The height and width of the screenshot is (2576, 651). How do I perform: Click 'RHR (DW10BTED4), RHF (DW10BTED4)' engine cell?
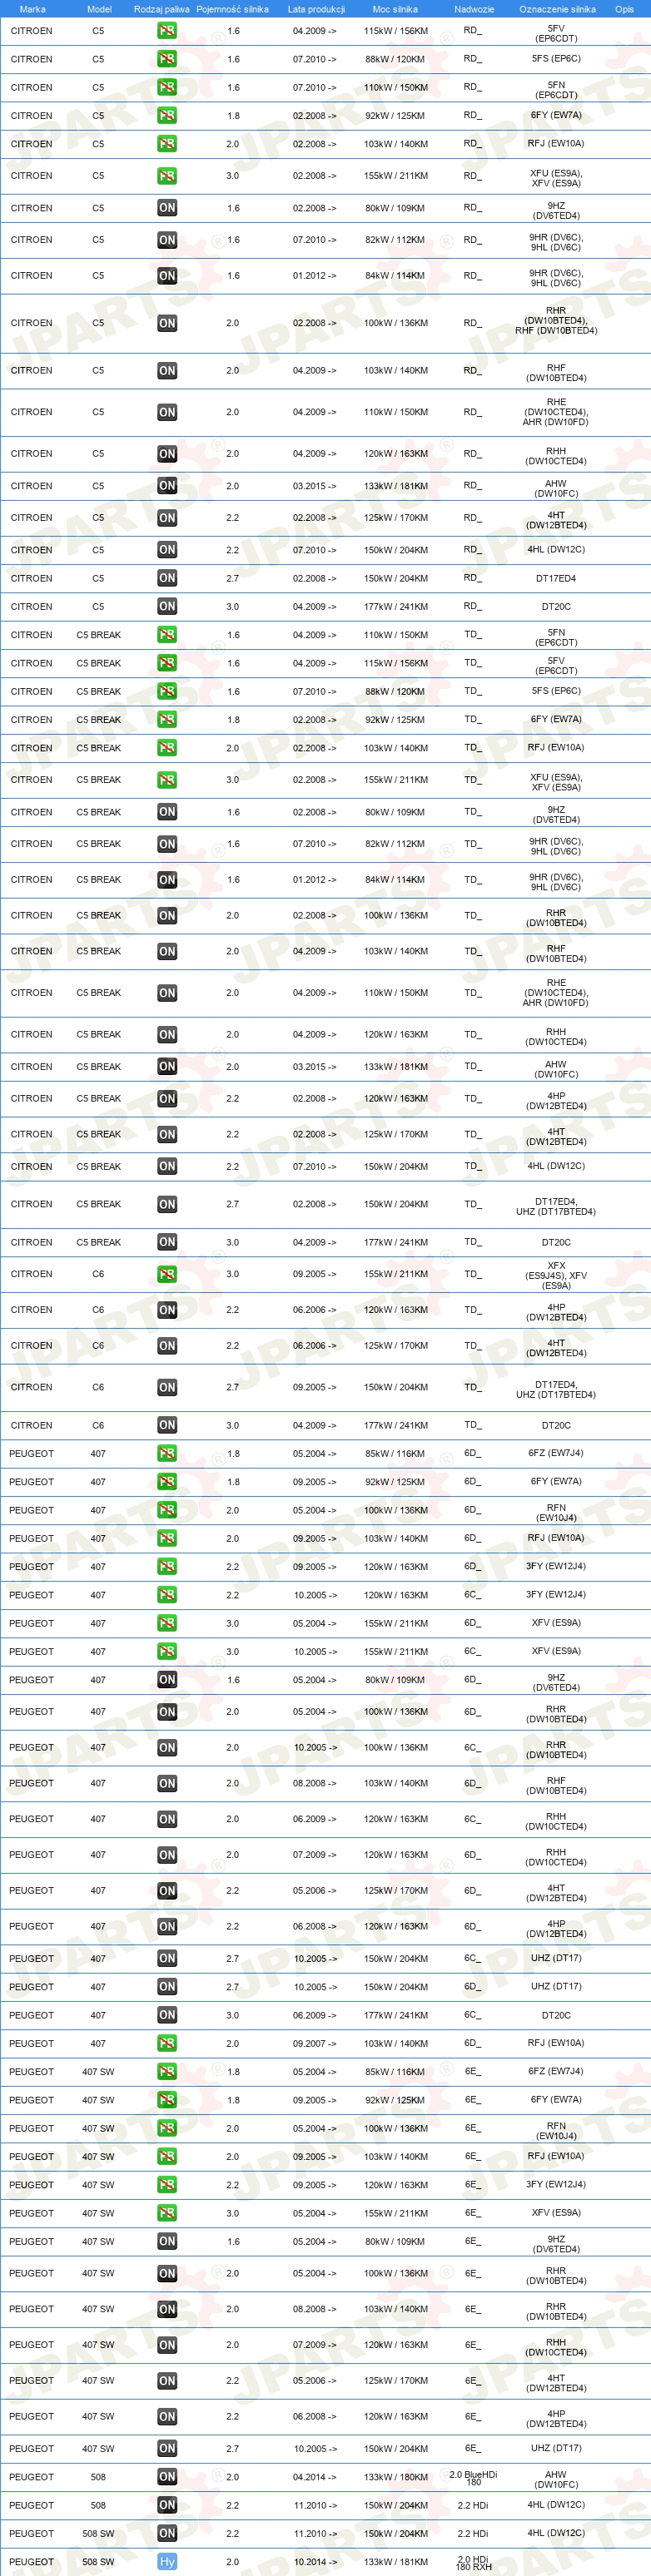pyautogui.click(x=556, y=320)
